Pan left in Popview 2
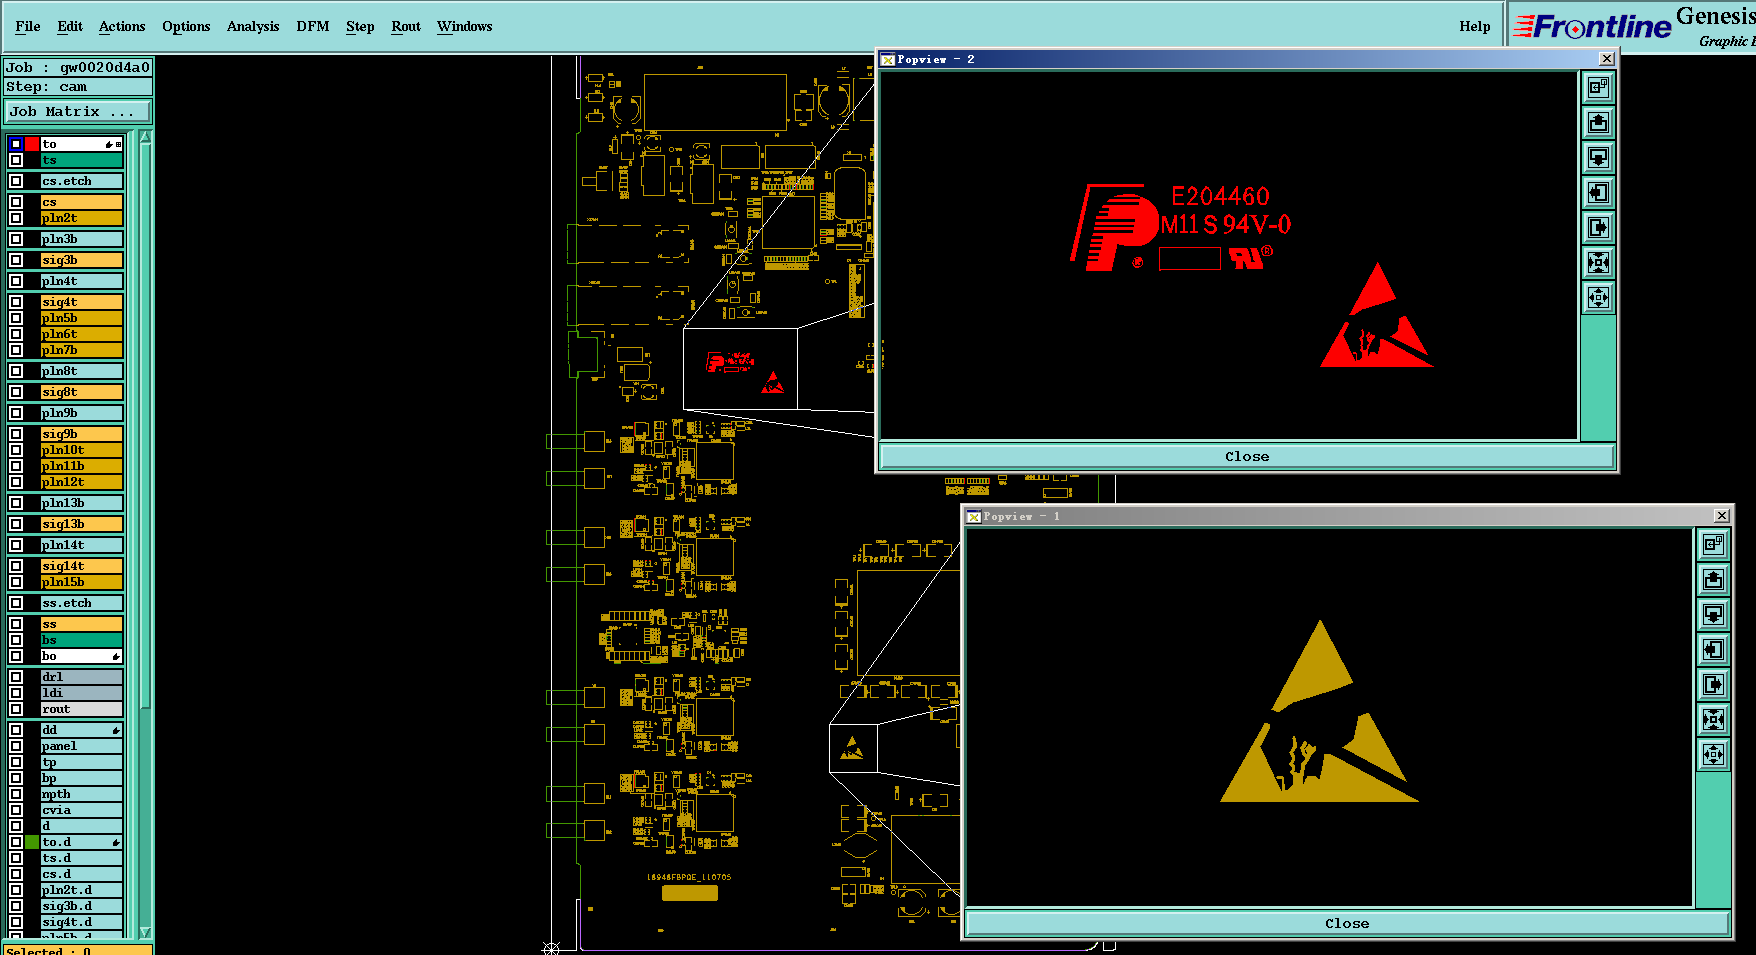The image size is (1756, 955). point(1598,192)
